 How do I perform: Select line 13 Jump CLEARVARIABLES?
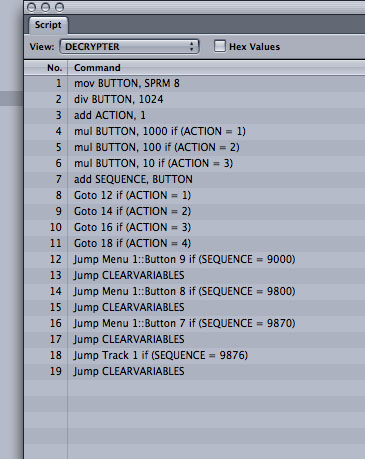[195, 275]
